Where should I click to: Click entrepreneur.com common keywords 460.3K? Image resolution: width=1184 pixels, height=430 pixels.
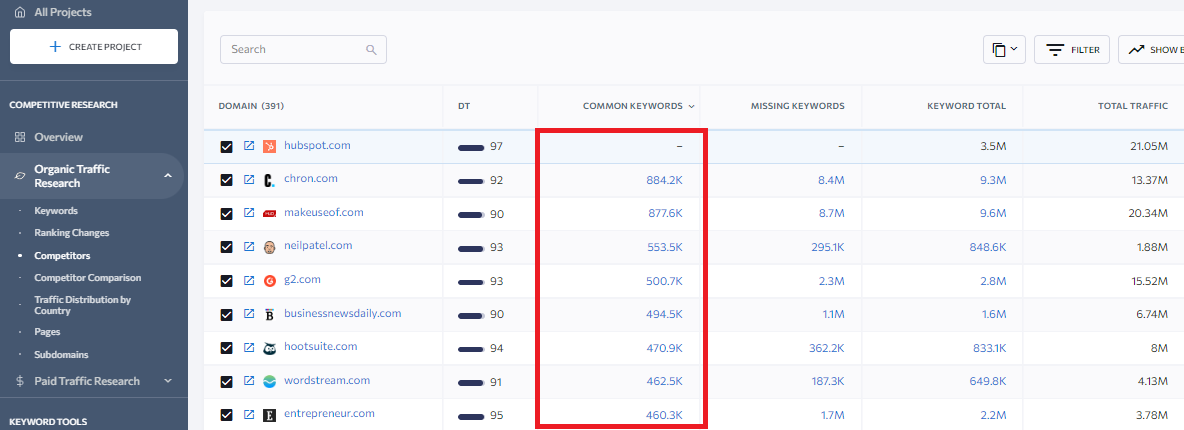[664, 415]
